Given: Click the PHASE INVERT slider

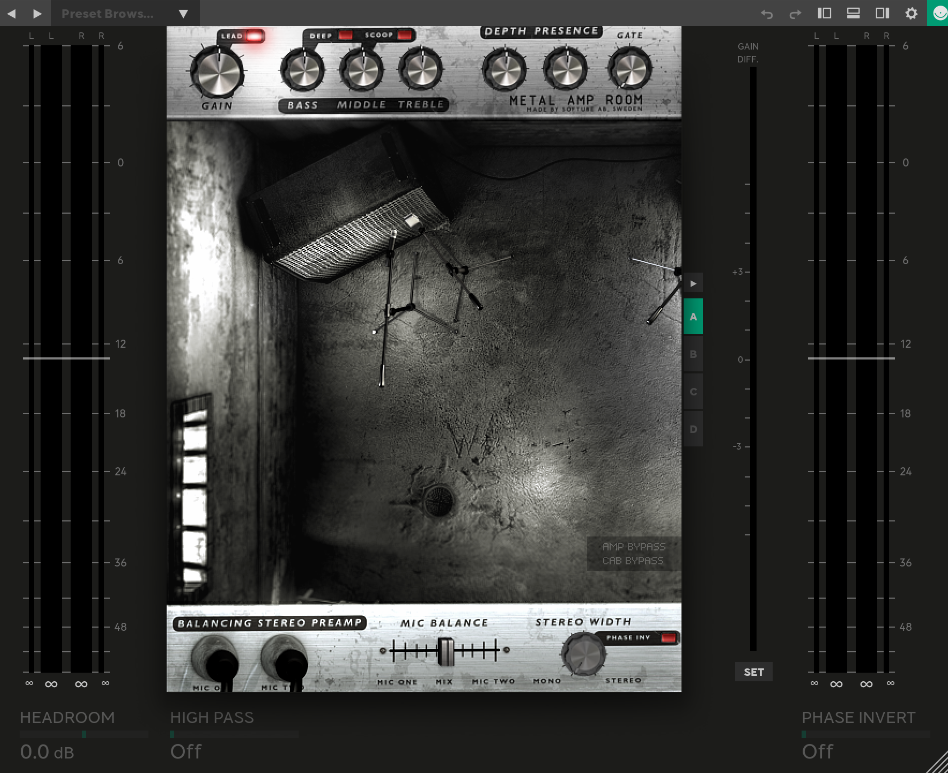Looking at the screenshot, I should pos(865,734).
